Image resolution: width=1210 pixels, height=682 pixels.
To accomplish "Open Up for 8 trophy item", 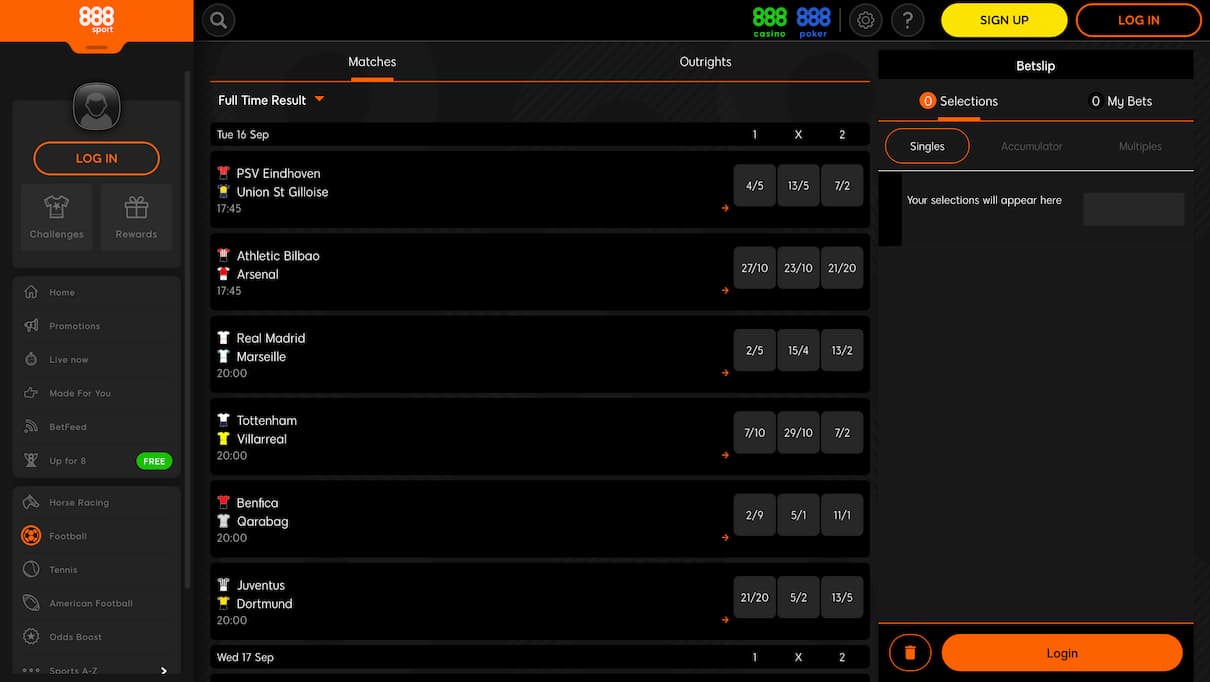I will pyautogui.click(x=97, y=461).
